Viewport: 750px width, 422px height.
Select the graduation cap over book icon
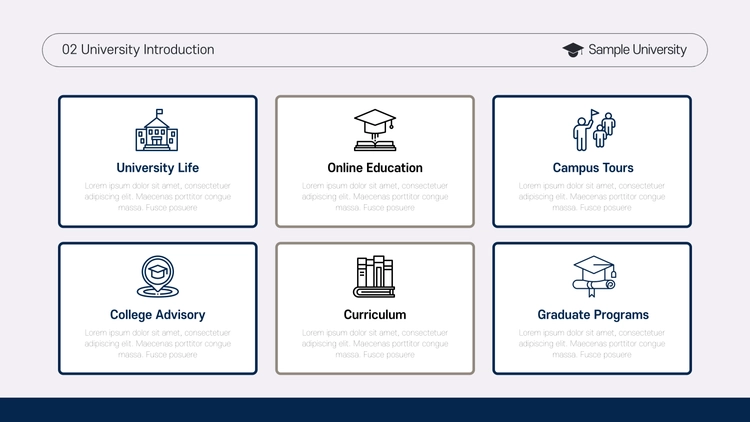(x=375, y=130)
